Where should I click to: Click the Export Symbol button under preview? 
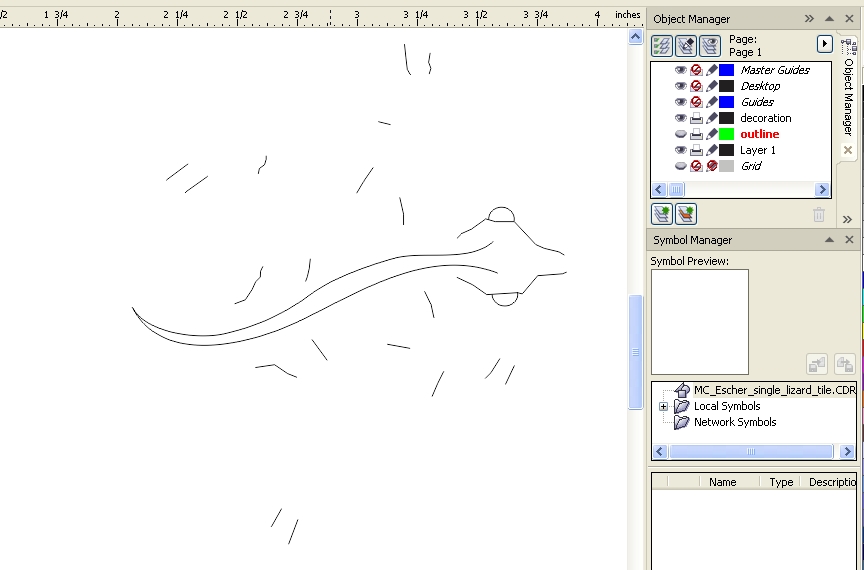(845, 364)
